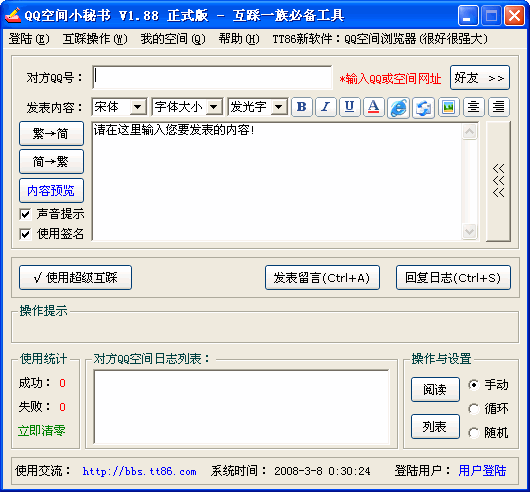Open the 我的空间(Q) menu

173,39
